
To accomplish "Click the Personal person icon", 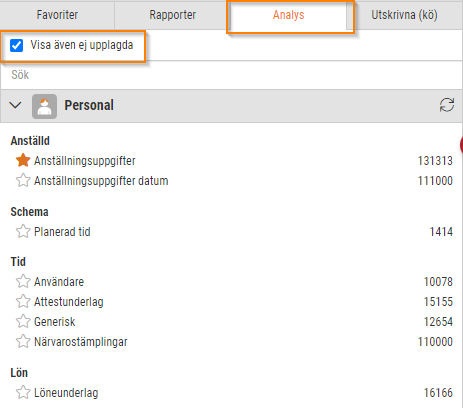I will [44, 106].
